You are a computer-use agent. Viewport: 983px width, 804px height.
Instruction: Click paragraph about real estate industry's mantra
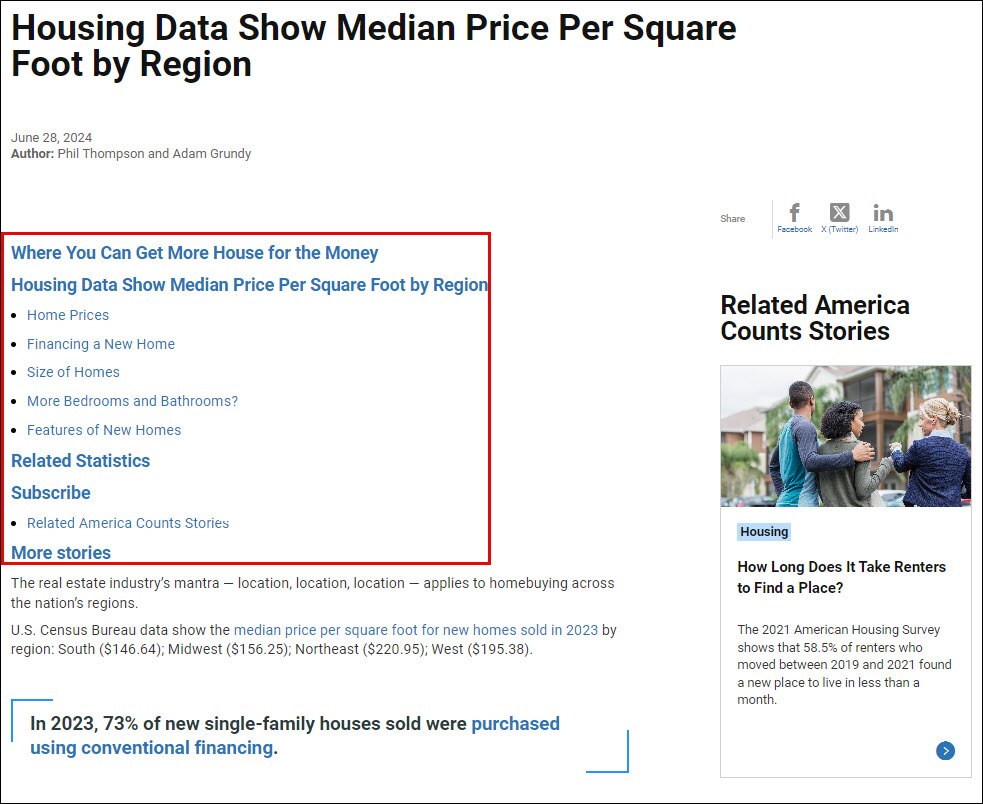point(312,593)
